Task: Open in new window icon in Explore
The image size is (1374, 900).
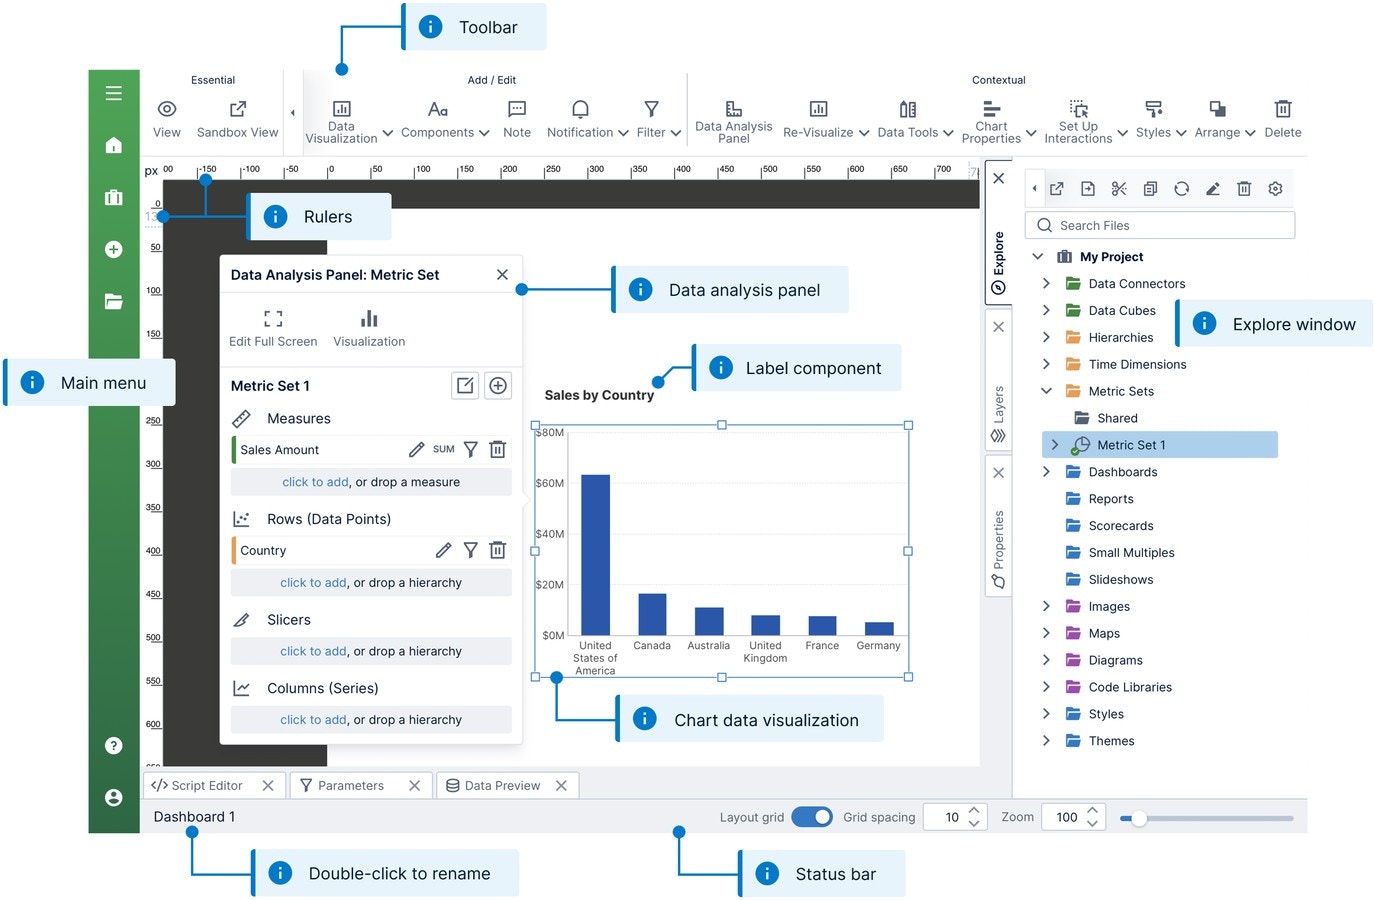Action: 1057,188
